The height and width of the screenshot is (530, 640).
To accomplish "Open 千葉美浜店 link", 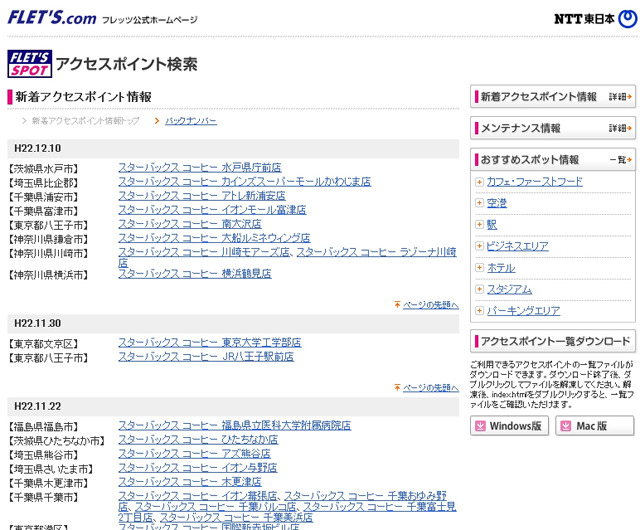I will coord(236,518).
